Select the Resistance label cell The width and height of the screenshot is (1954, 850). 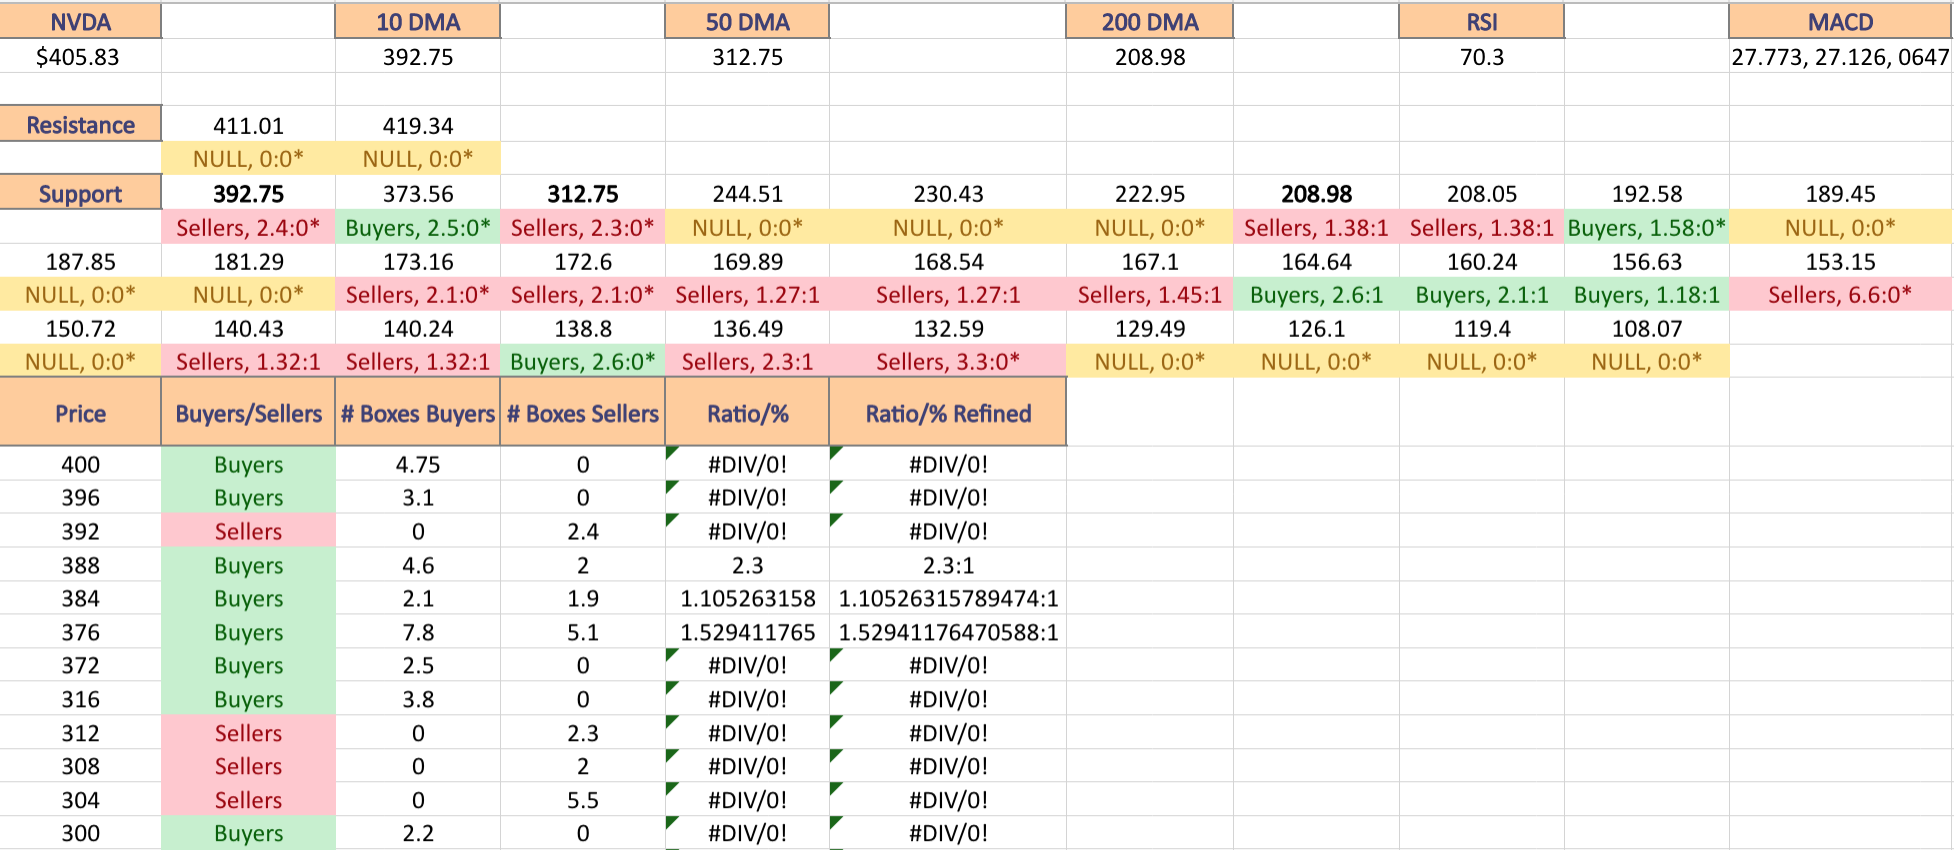click(x=80, y=124)
